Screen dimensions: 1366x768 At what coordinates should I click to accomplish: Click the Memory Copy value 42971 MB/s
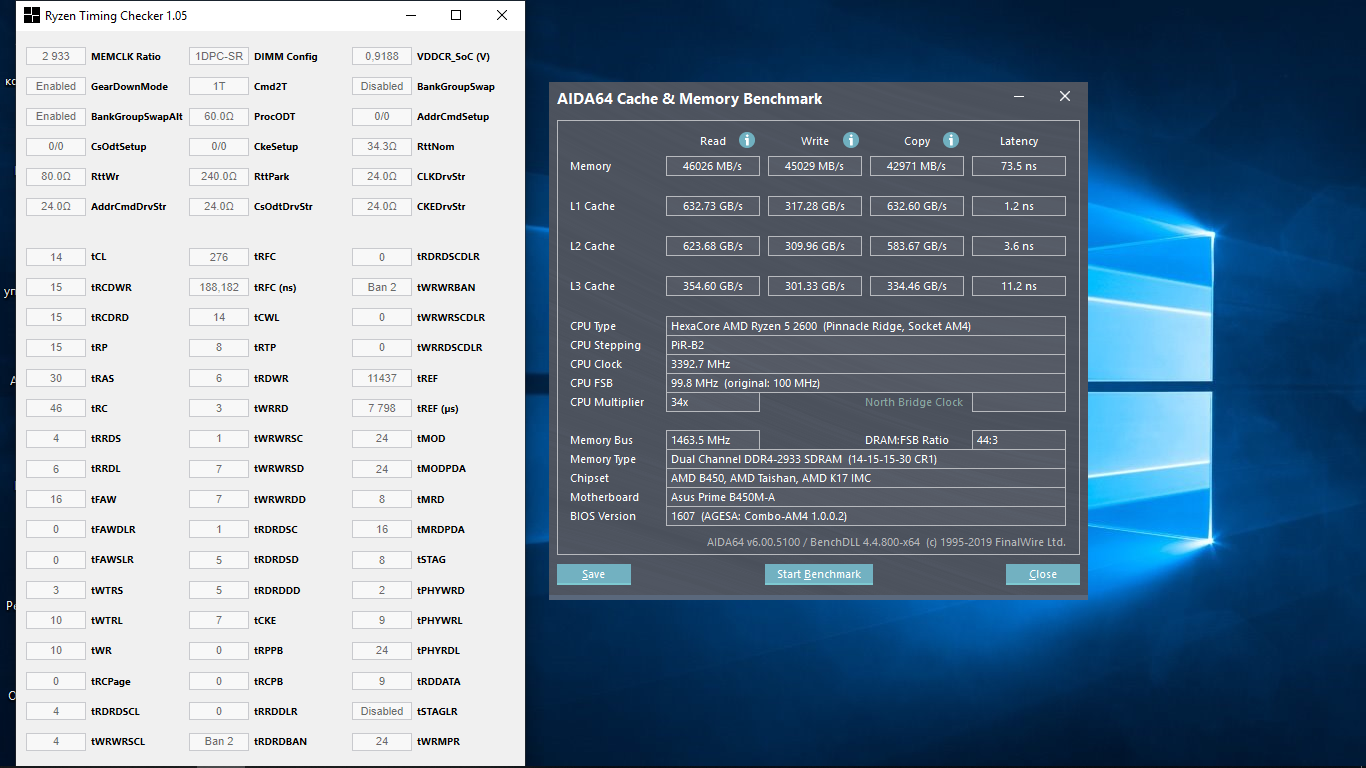point(917,166)
